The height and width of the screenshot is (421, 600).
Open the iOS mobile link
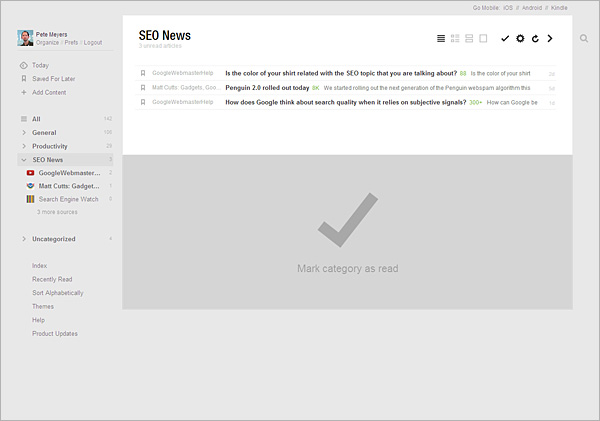(x=508, y=8)
